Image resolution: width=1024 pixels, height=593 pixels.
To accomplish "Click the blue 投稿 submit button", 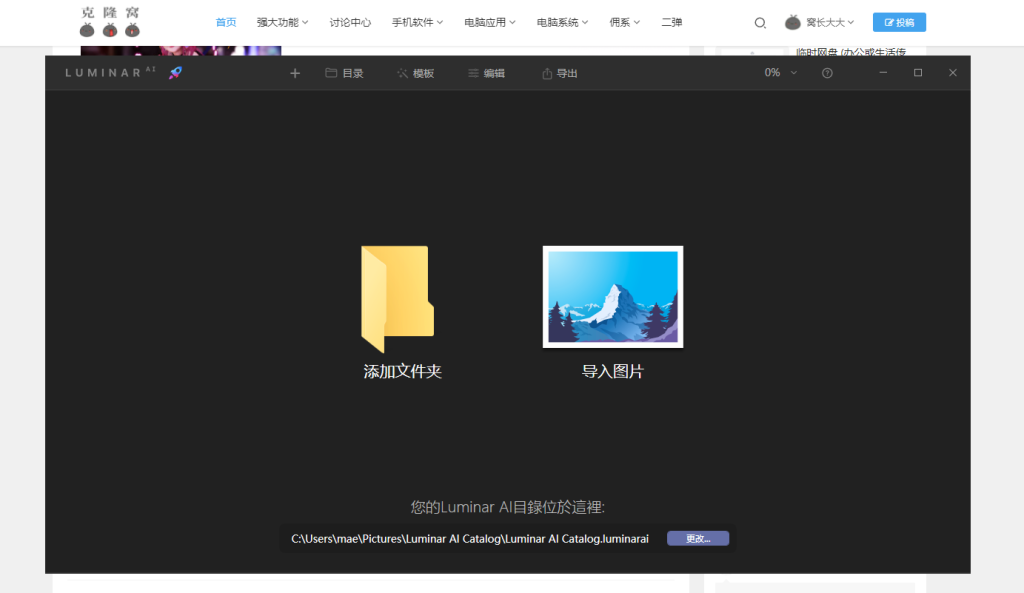I will click(x=899, y=22).
